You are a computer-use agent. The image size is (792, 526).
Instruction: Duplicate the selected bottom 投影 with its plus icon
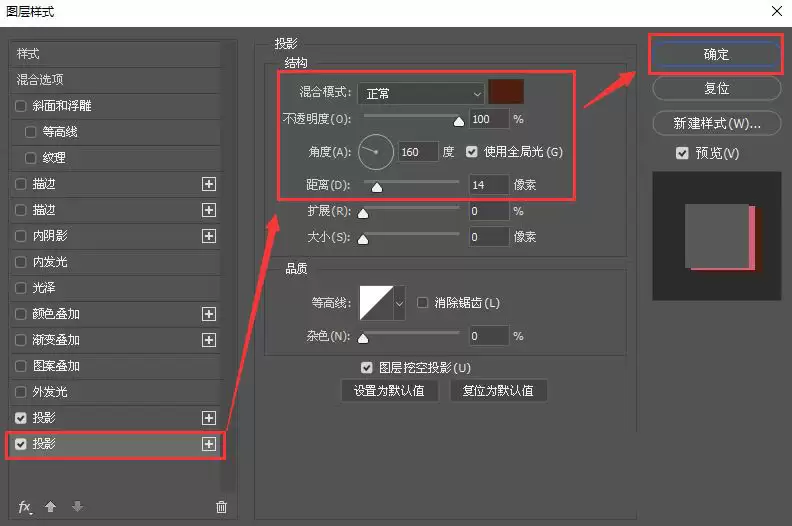point(209,444)
